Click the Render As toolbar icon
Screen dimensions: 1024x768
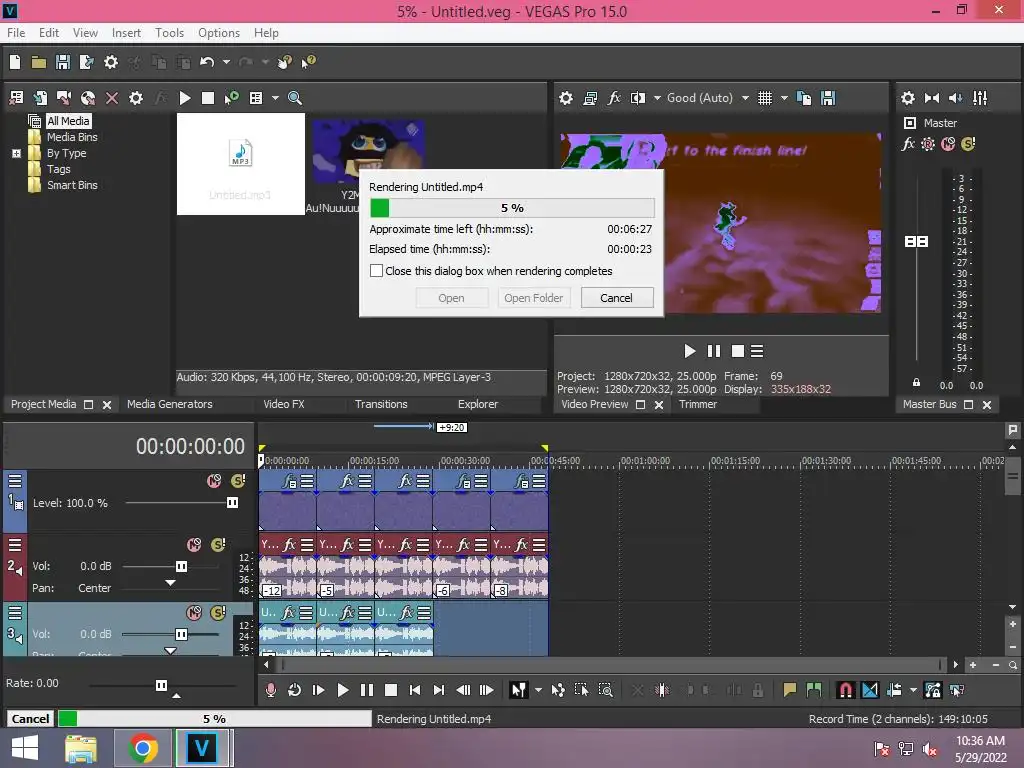pyautogui.click(x=86, y=62)
